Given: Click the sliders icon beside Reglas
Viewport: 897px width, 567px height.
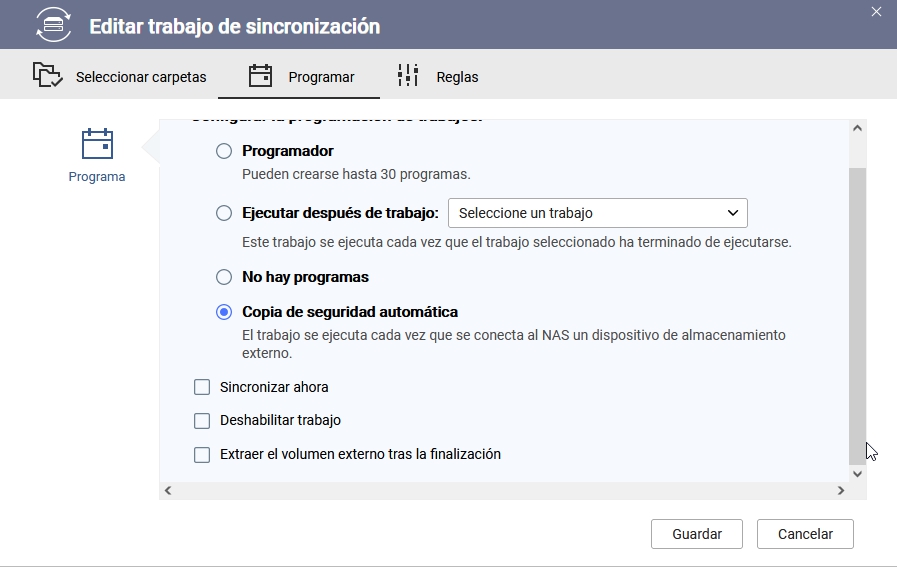Looking at the screenshot, I should point(408,76).
